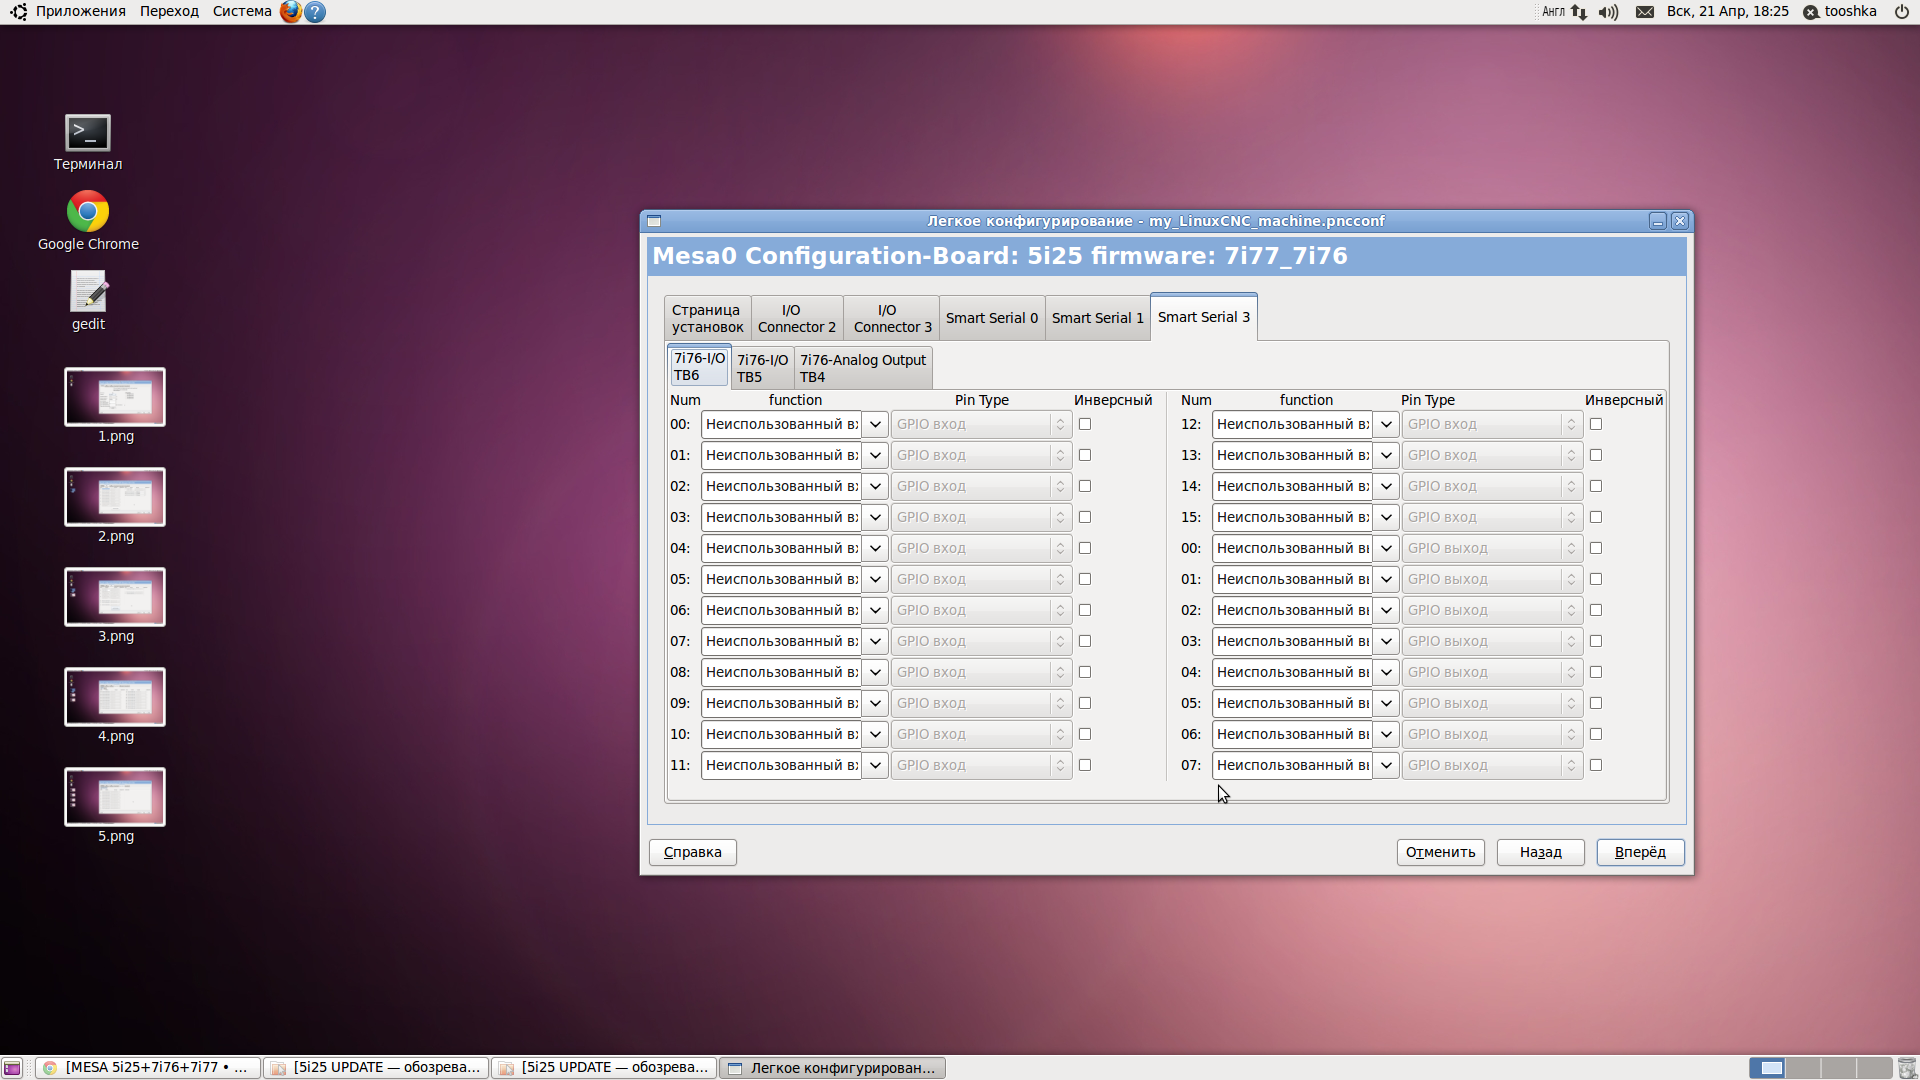Viewport: 1920px width, 1080px height.
Task: Toggle the inverted checkbox for input 05
Action: coord(1085,579)
